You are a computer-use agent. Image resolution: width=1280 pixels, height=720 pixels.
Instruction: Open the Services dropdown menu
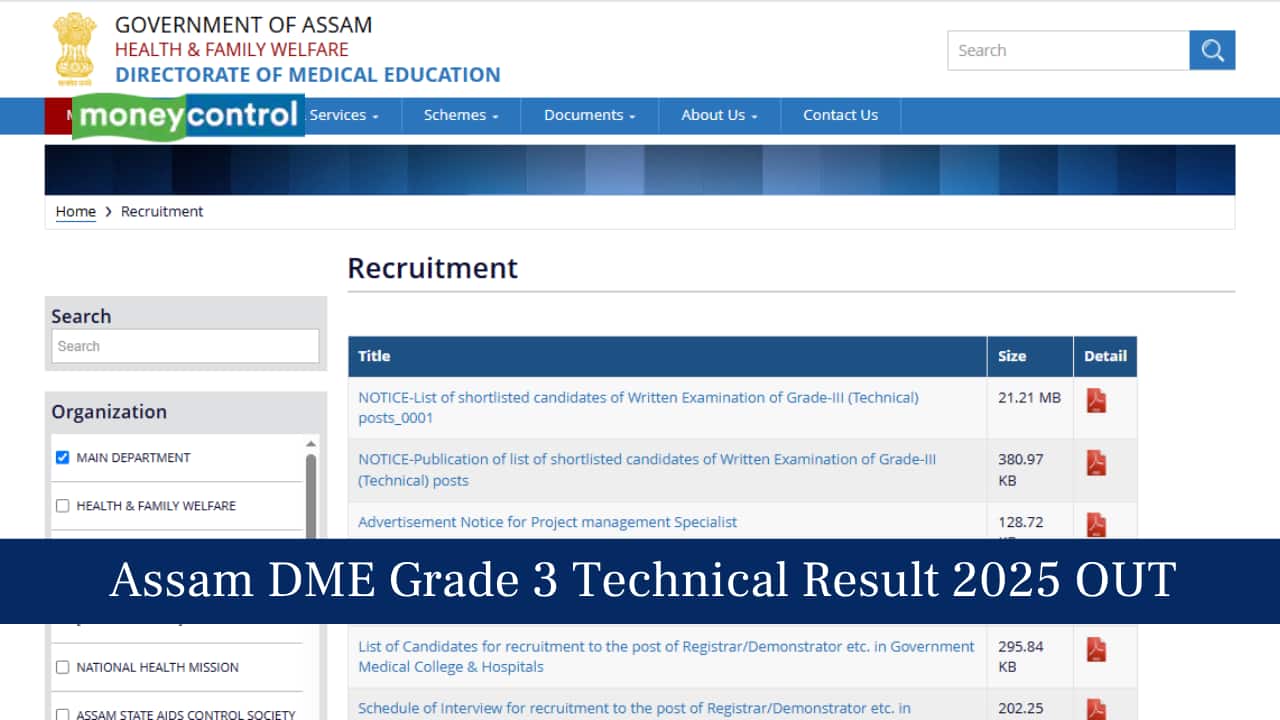coord(341,115)
